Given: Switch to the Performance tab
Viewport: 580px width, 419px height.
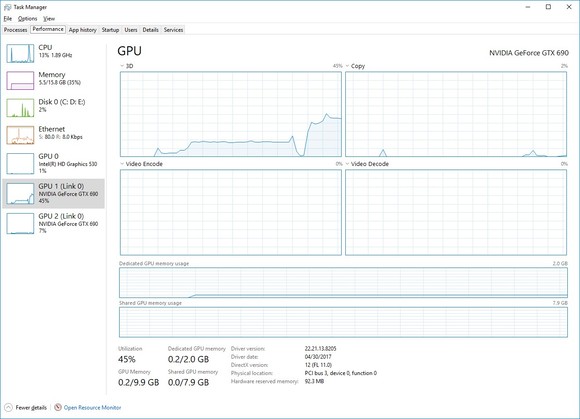Looking at the screenshot, I should (48, 29).
